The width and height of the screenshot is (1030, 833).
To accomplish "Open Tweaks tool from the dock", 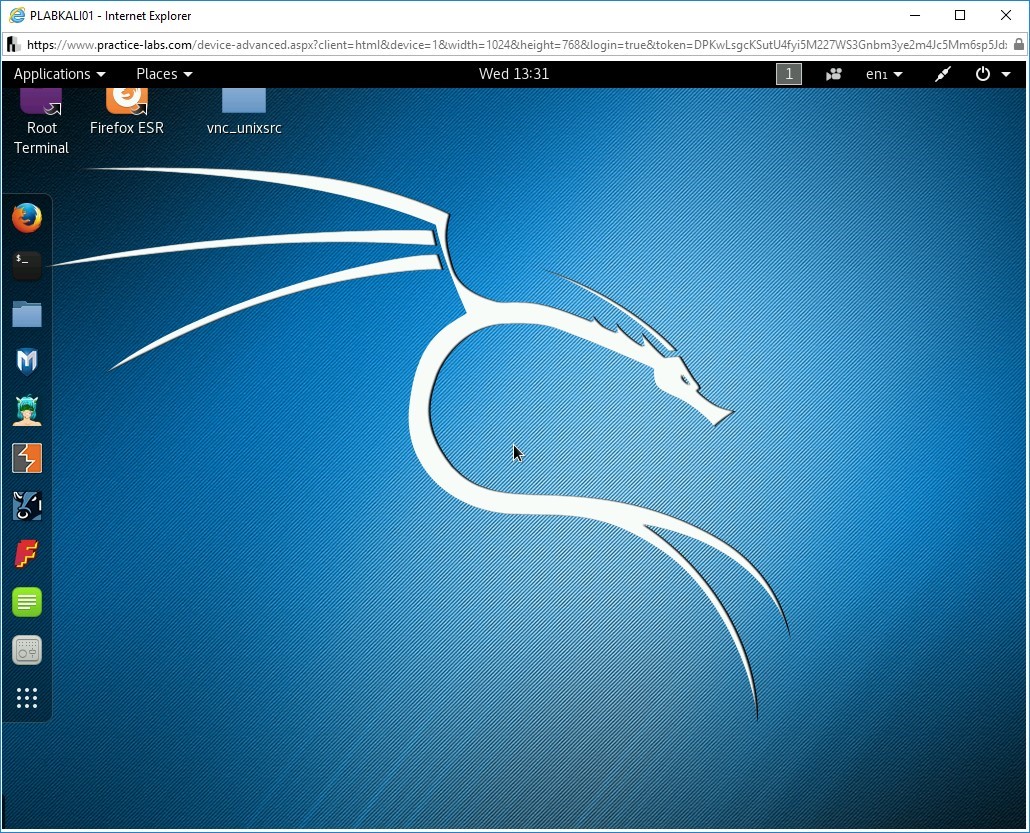I will pyautogui.click(x=27, y=650).
